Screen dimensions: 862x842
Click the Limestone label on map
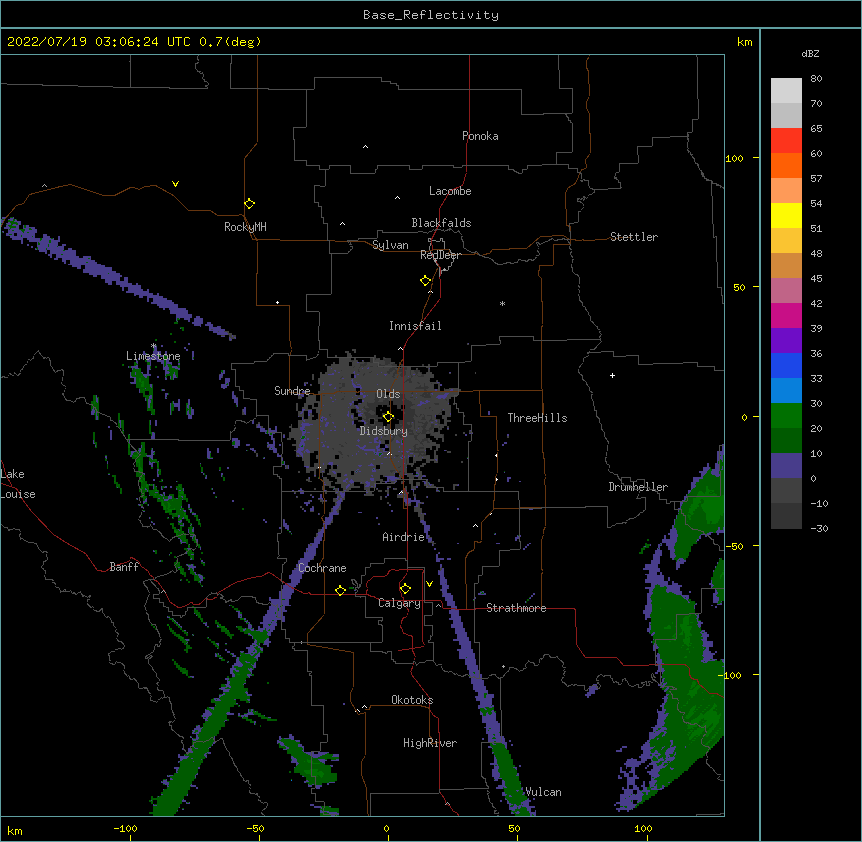click(153, 356)
